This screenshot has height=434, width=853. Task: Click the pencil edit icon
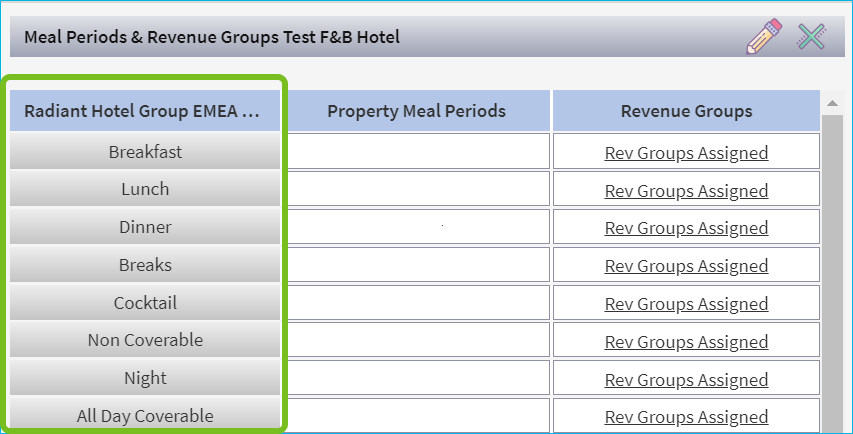click(x=764, y=37)
